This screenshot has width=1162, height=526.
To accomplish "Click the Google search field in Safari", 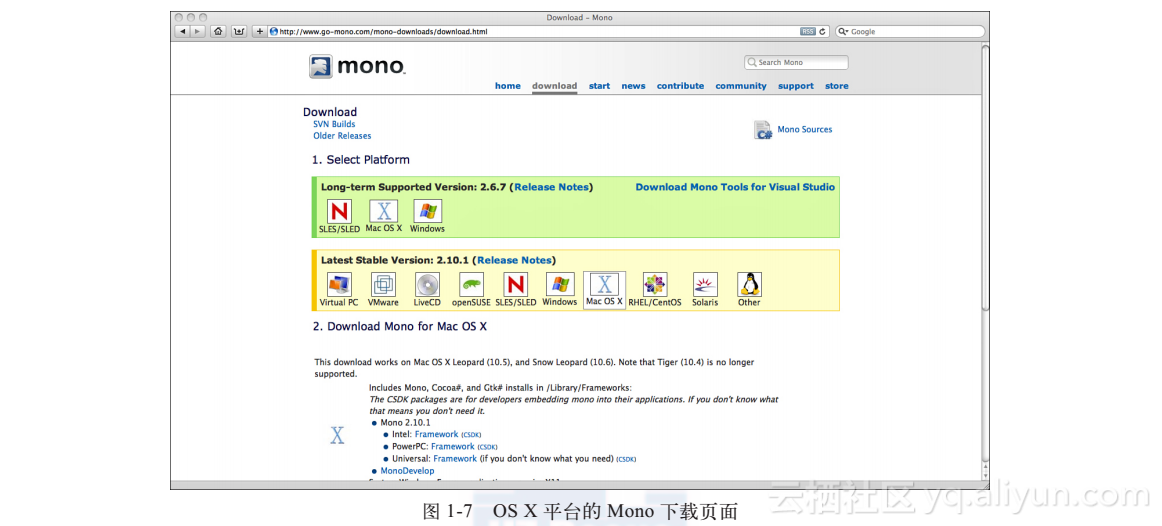I will click(910, 32).
